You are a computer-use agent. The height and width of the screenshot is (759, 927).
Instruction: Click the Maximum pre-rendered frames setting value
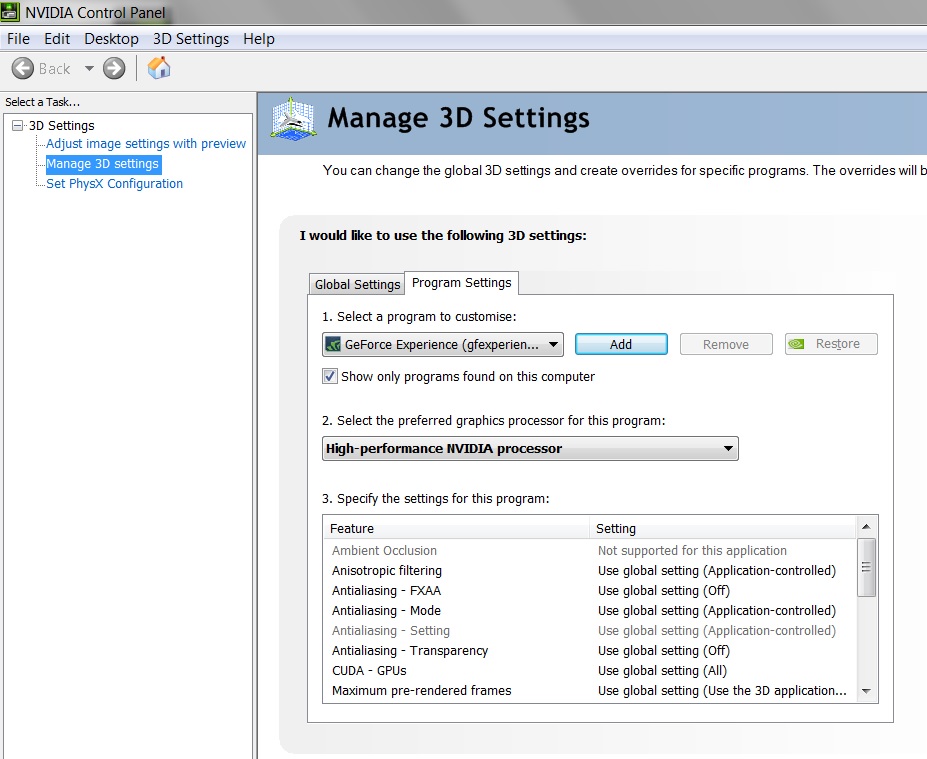click(x=722, y=691)
